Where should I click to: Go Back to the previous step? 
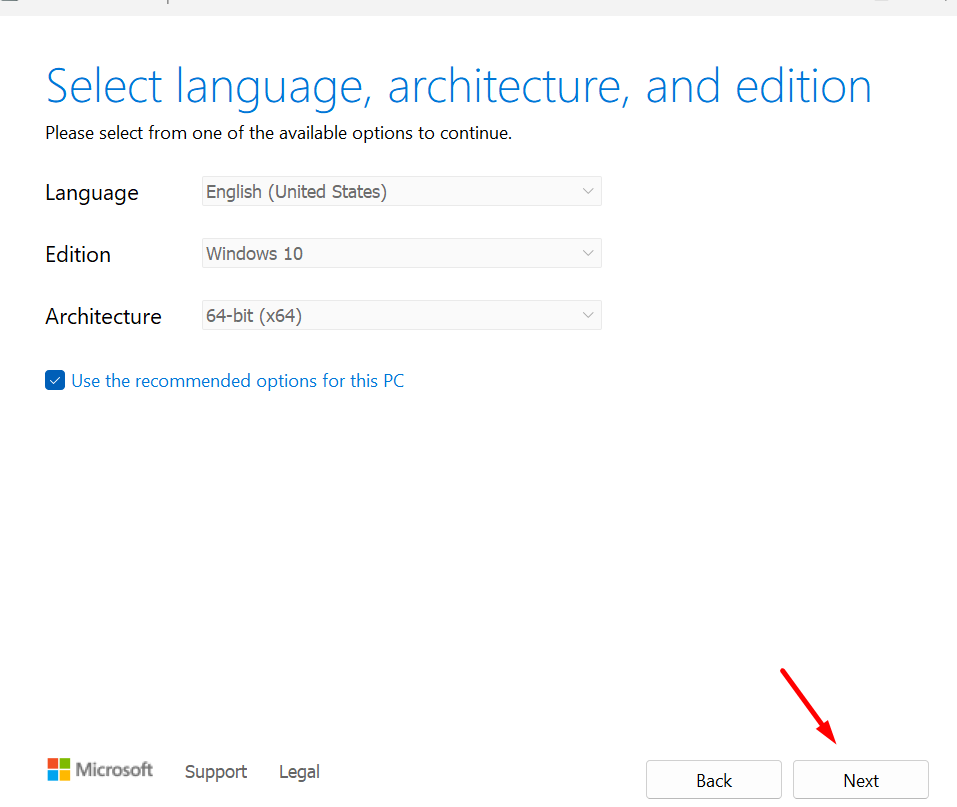click(713, 780)
